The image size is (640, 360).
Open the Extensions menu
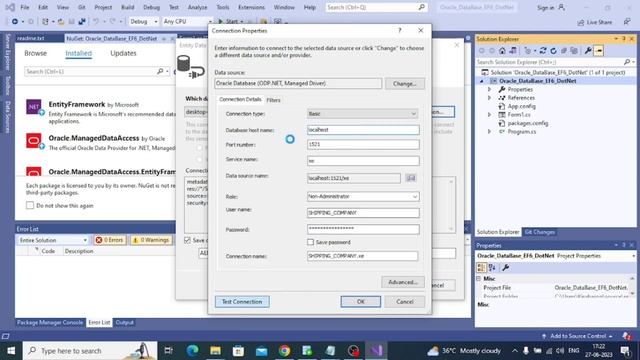(251, 7)
